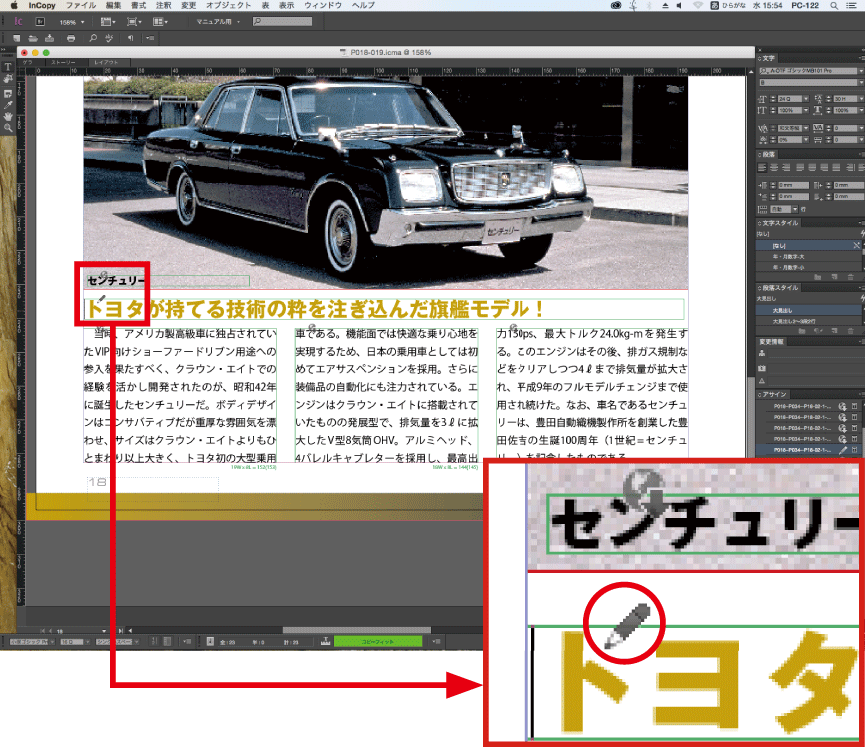This screenshot has height=747, width=865.
Task: Select the Eyedropper tool
Action: click(x=8, y=105)
